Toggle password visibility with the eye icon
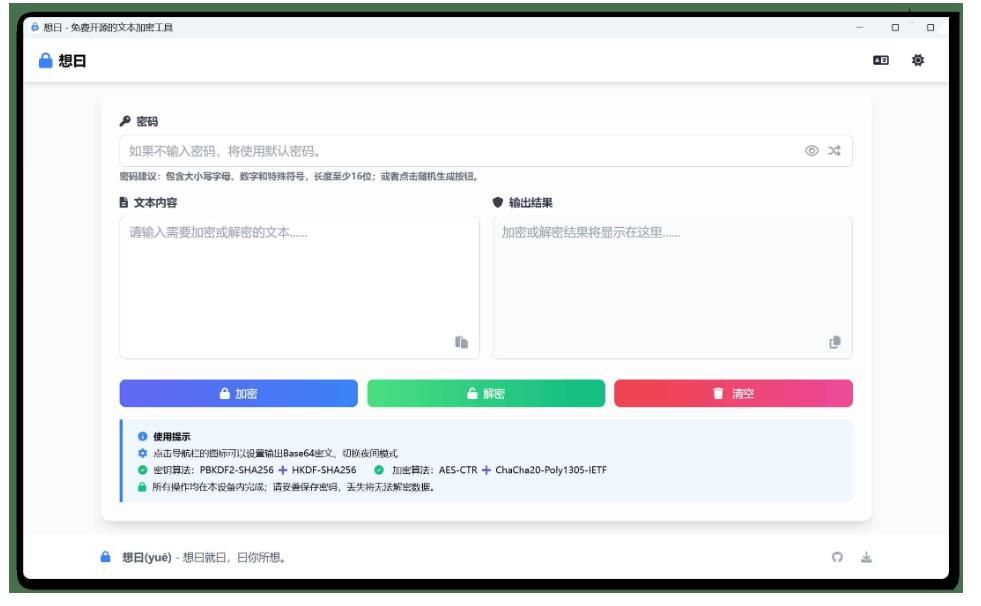Screen dimensions: 981x606 (x=811, y=151)
